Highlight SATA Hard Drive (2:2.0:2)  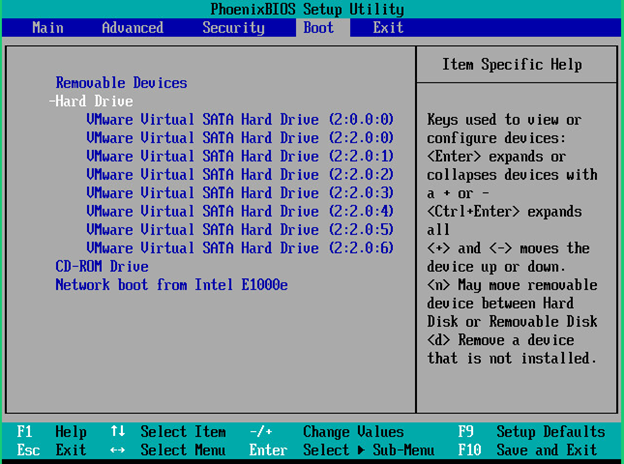click(240, 175)
